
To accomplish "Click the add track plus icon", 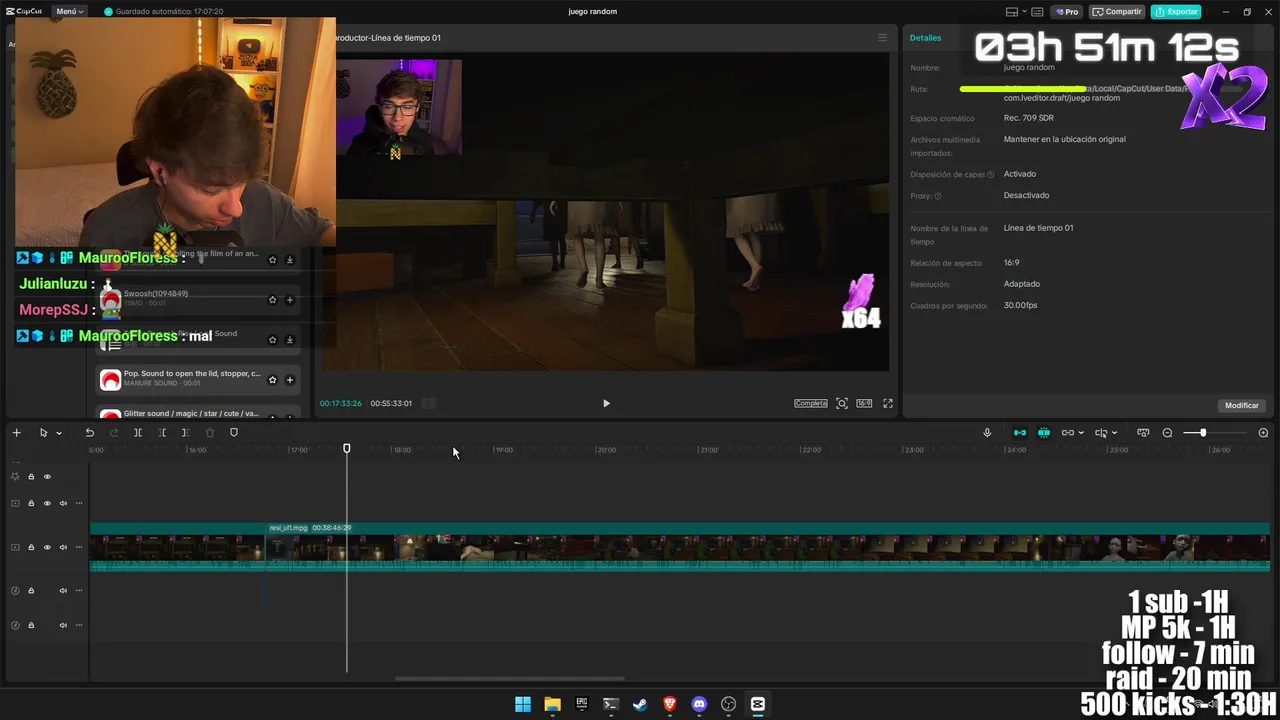I will tap(16, 433).
